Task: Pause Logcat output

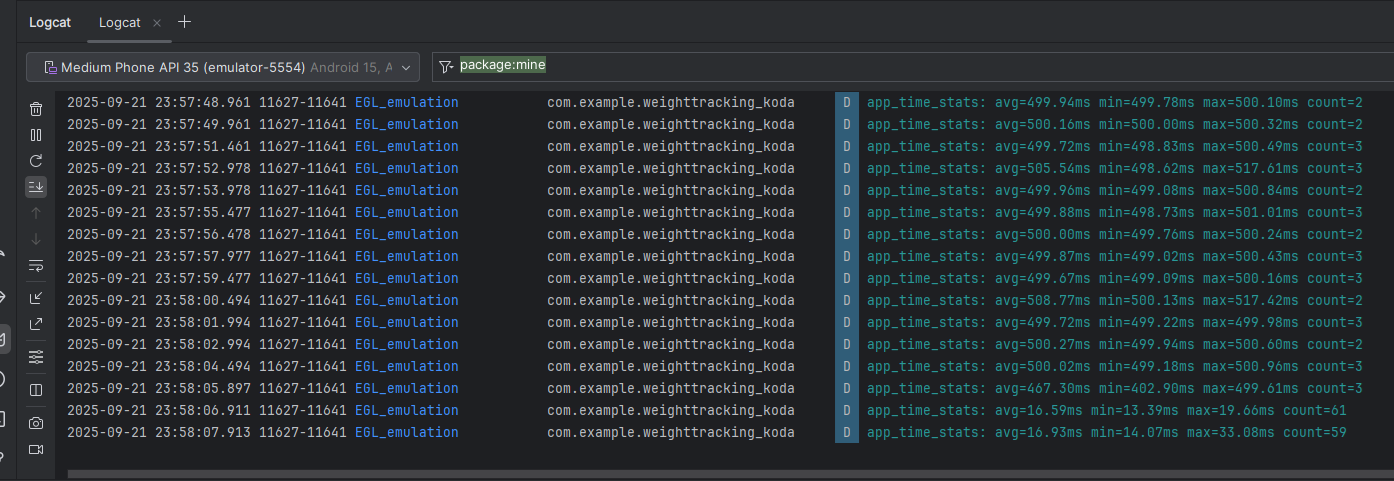Action: point(36,135)
